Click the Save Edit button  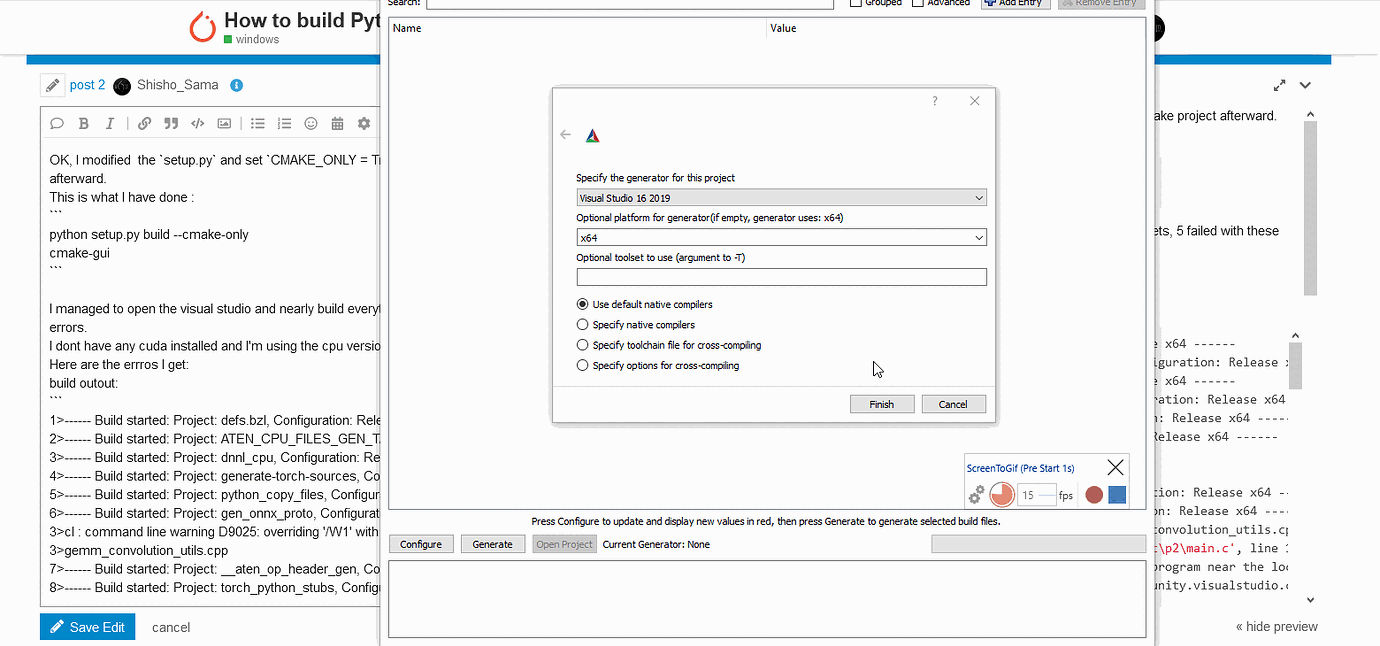pos(87,627)
